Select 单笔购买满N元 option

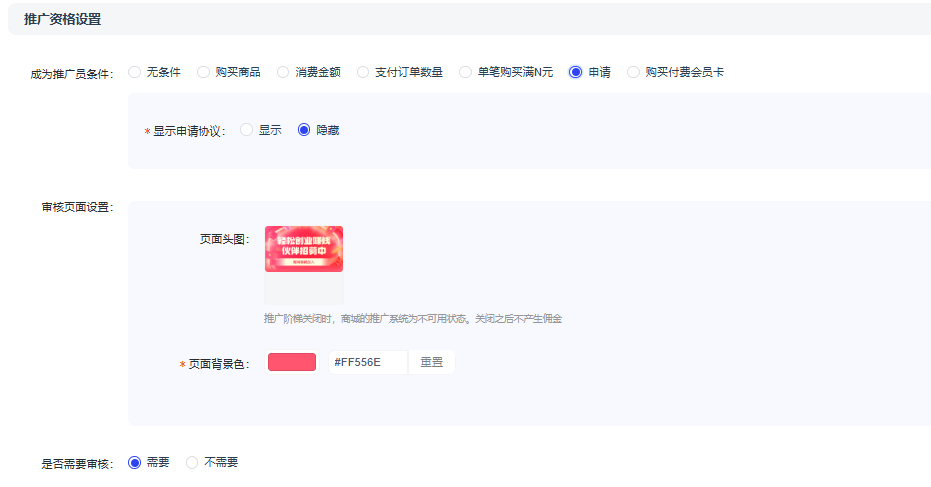tap(465, 72)
